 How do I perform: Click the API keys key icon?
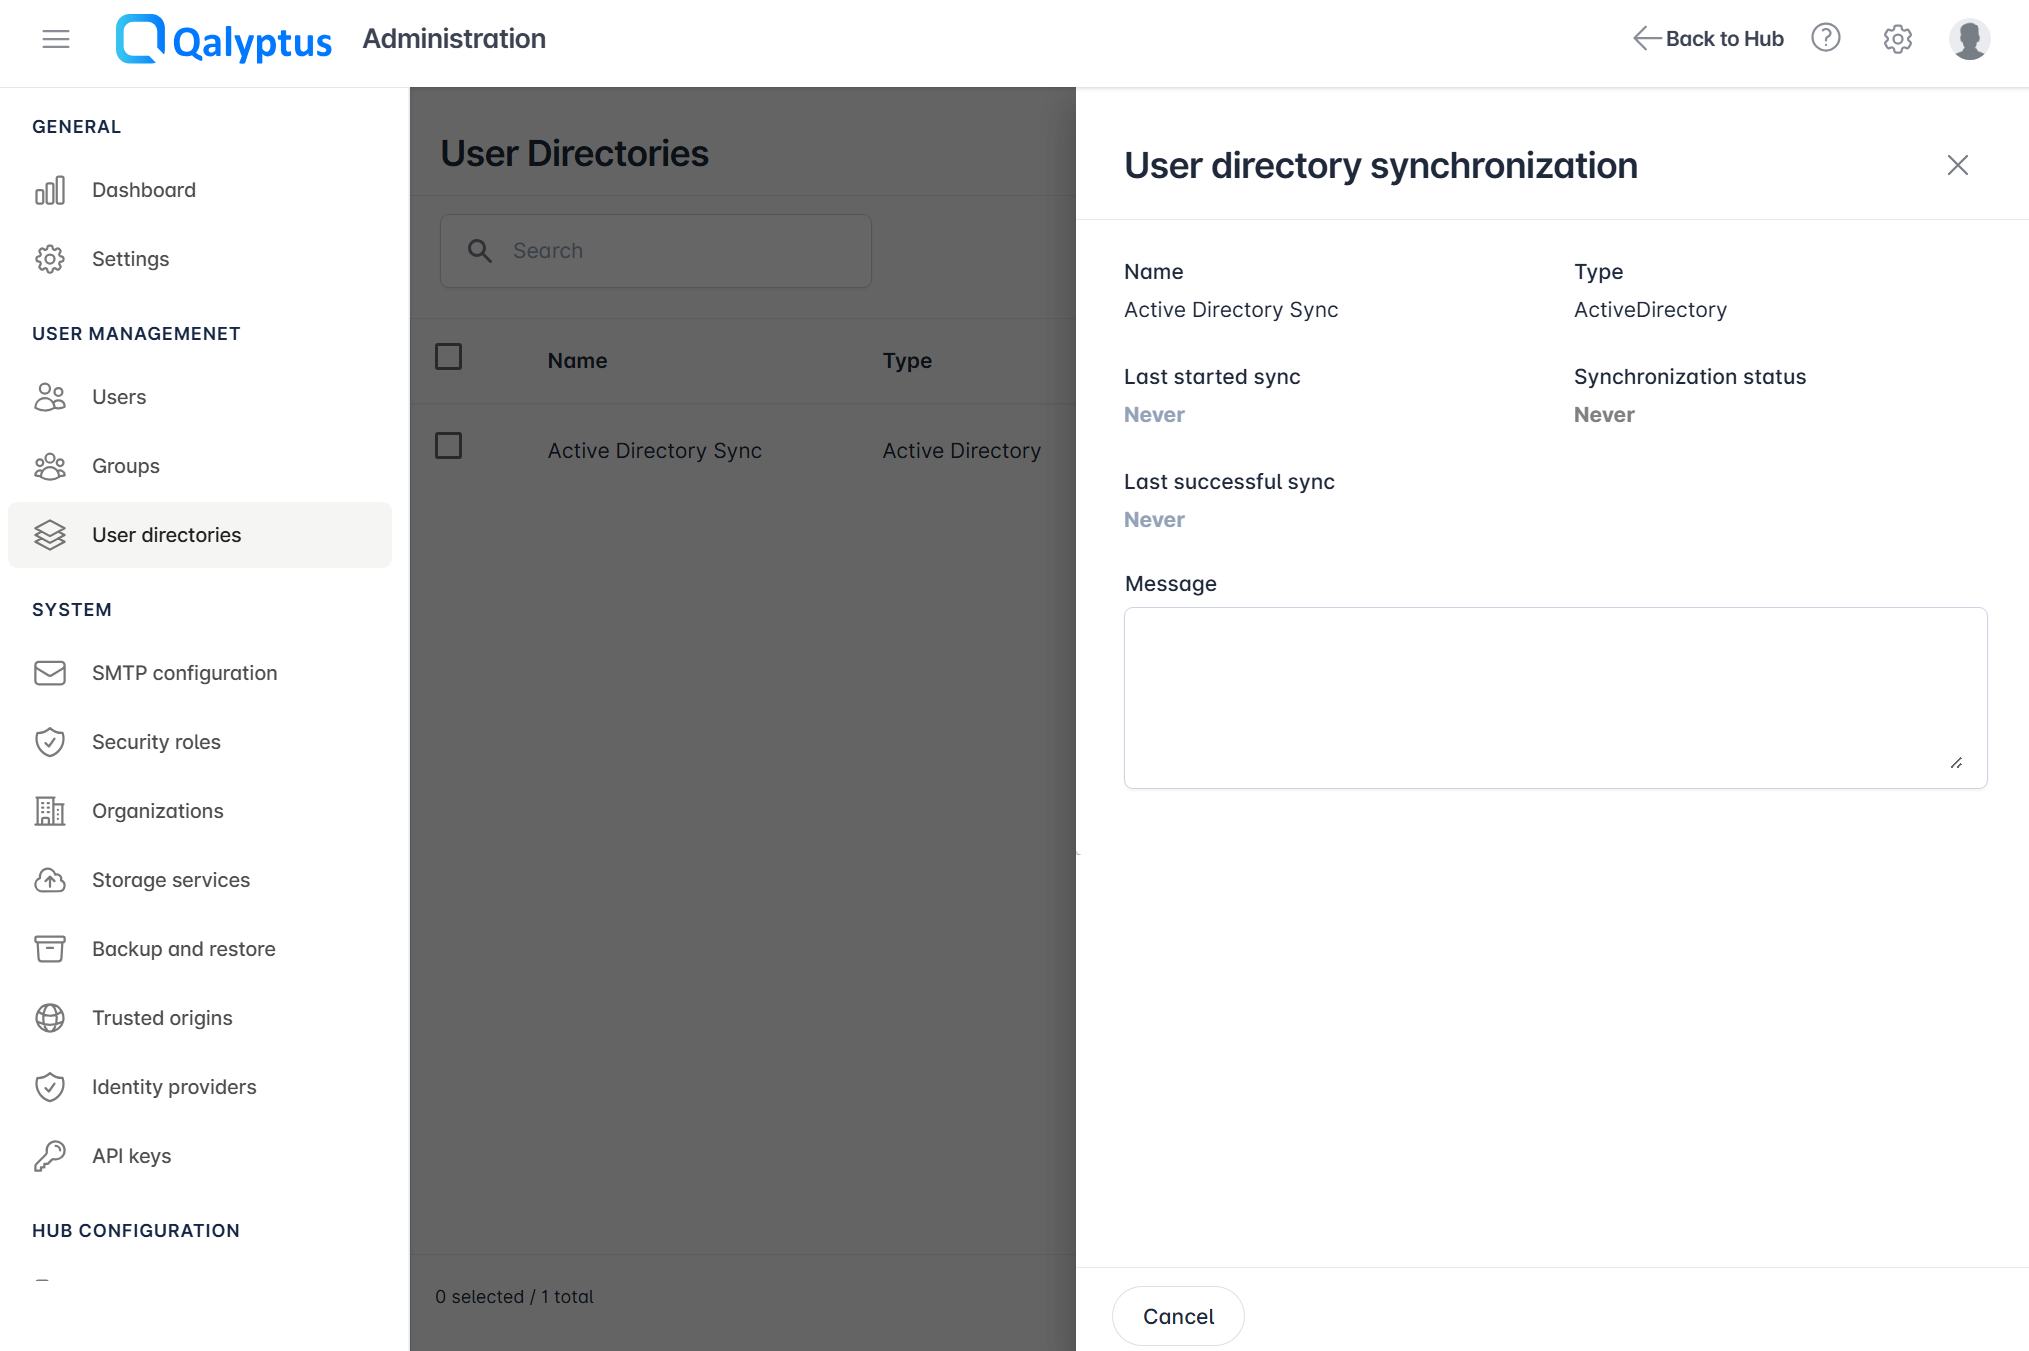(50, 1156)
